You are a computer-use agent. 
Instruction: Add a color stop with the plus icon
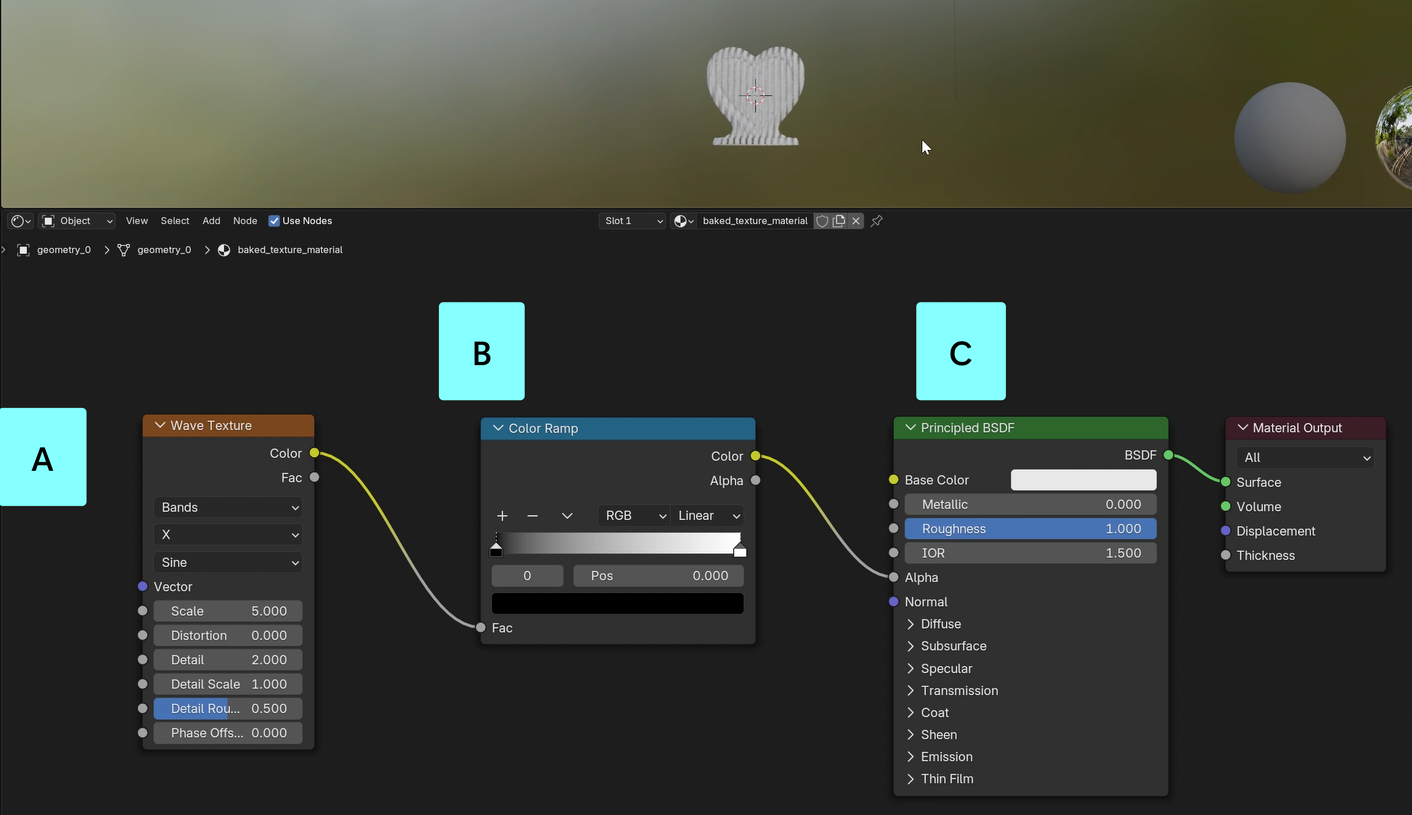(x=502, y=516)
